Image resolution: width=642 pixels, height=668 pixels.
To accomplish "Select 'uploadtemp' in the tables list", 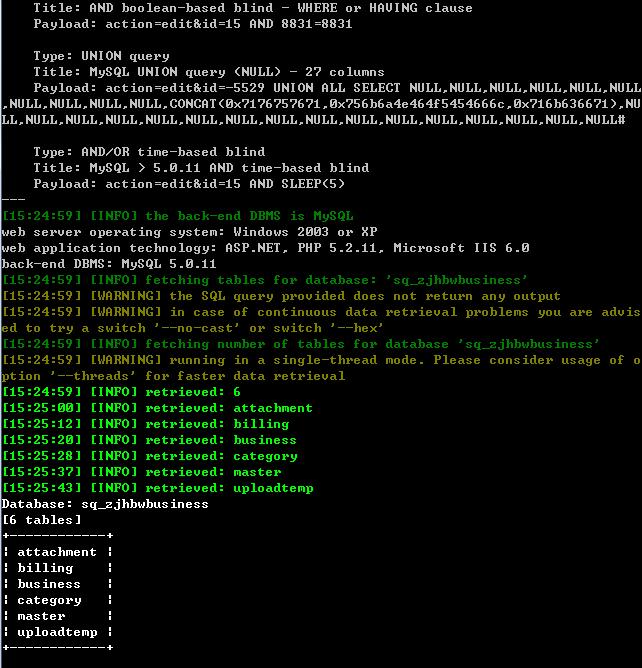I will tap(58, 632).
